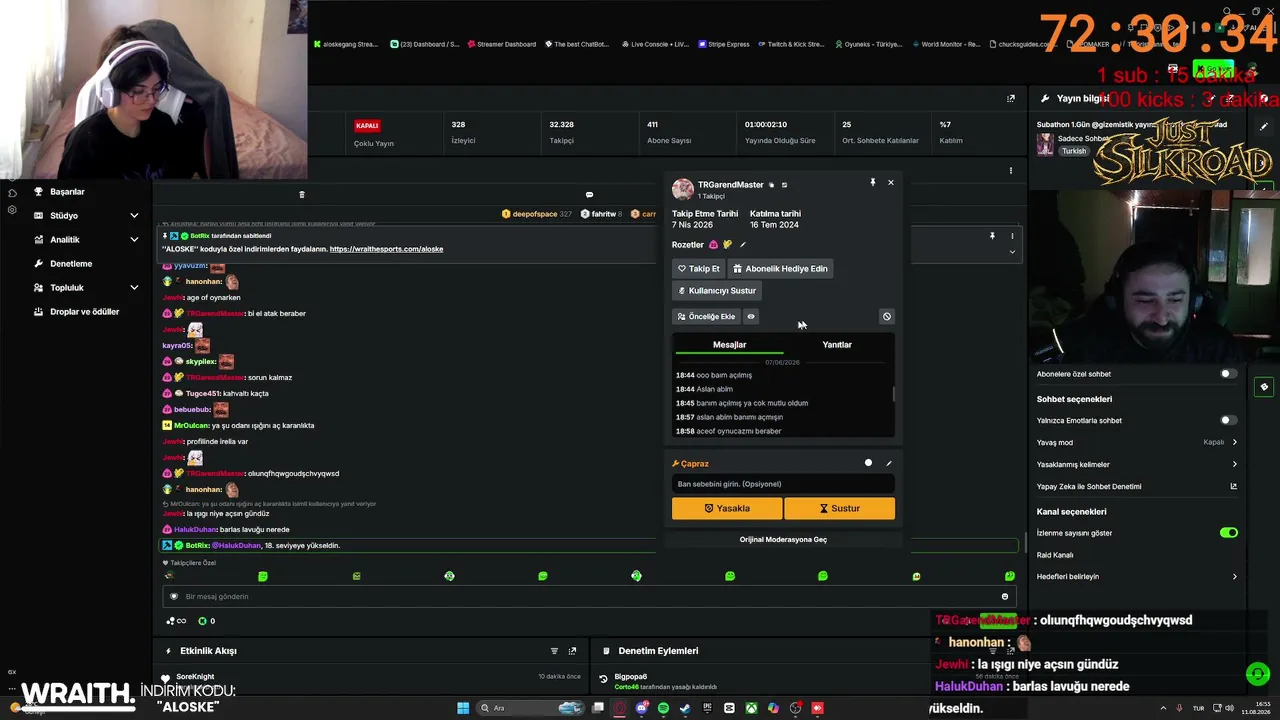Open the Streamer Dashboard browser tab
Screen dimensions: 1280x720
[501, 44]
